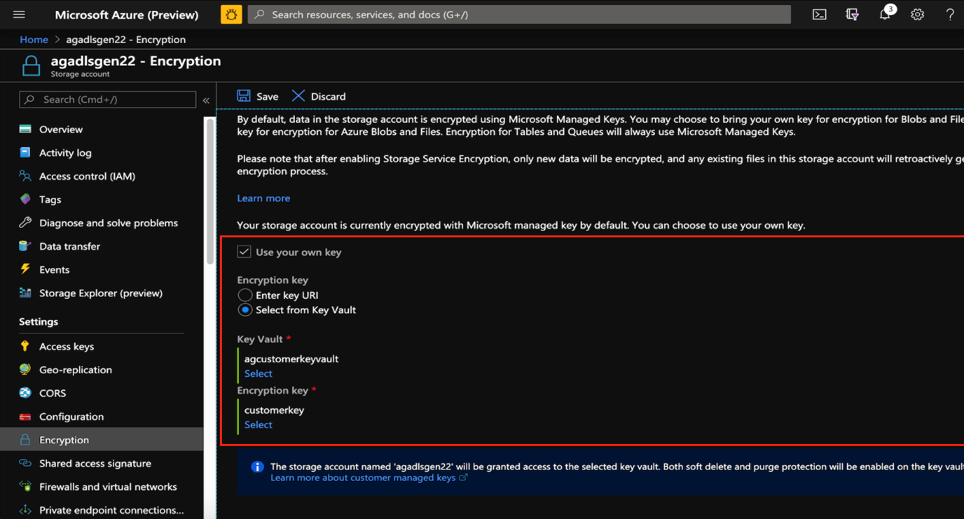The image size is (964, 519).
Task: Click the Events lightning icon
Action: point(25,269)
